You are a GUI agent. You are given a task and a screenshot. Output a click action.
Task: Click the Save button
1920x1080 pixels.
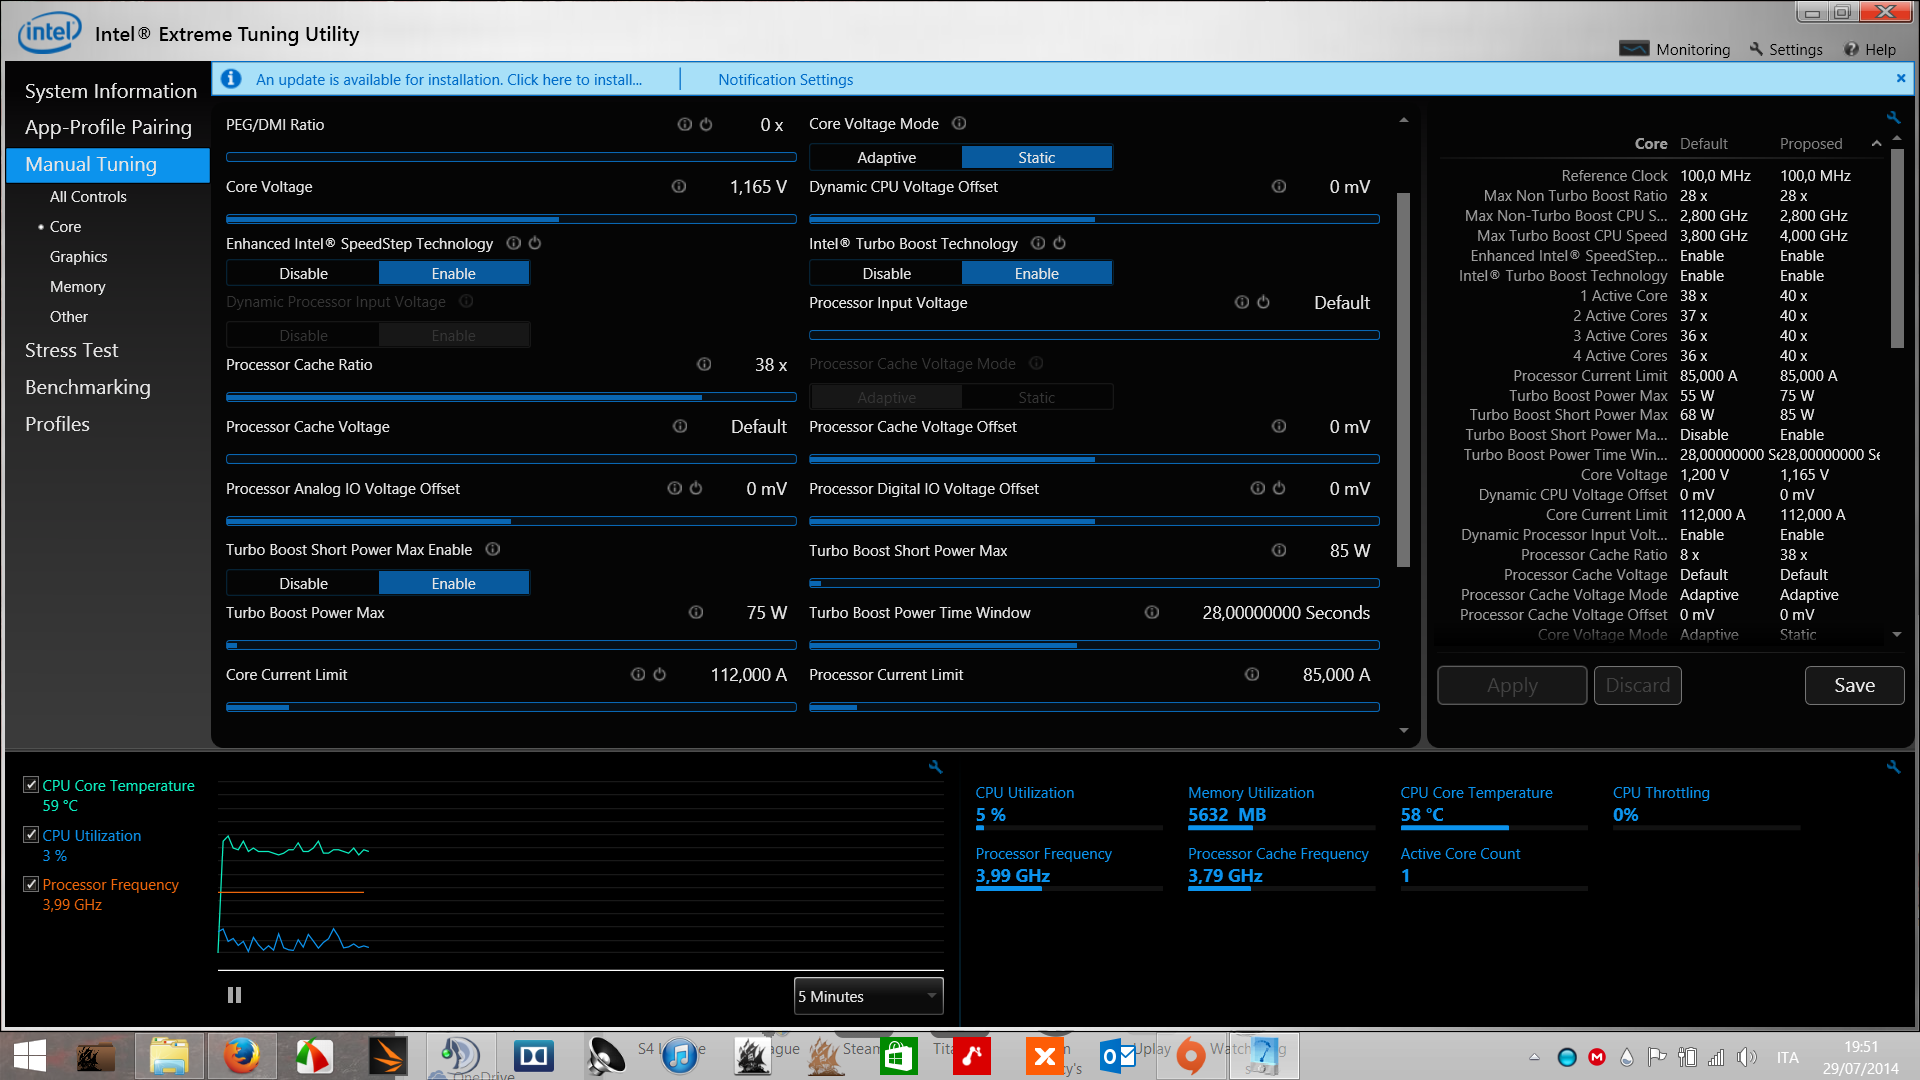coord(1853,685)
